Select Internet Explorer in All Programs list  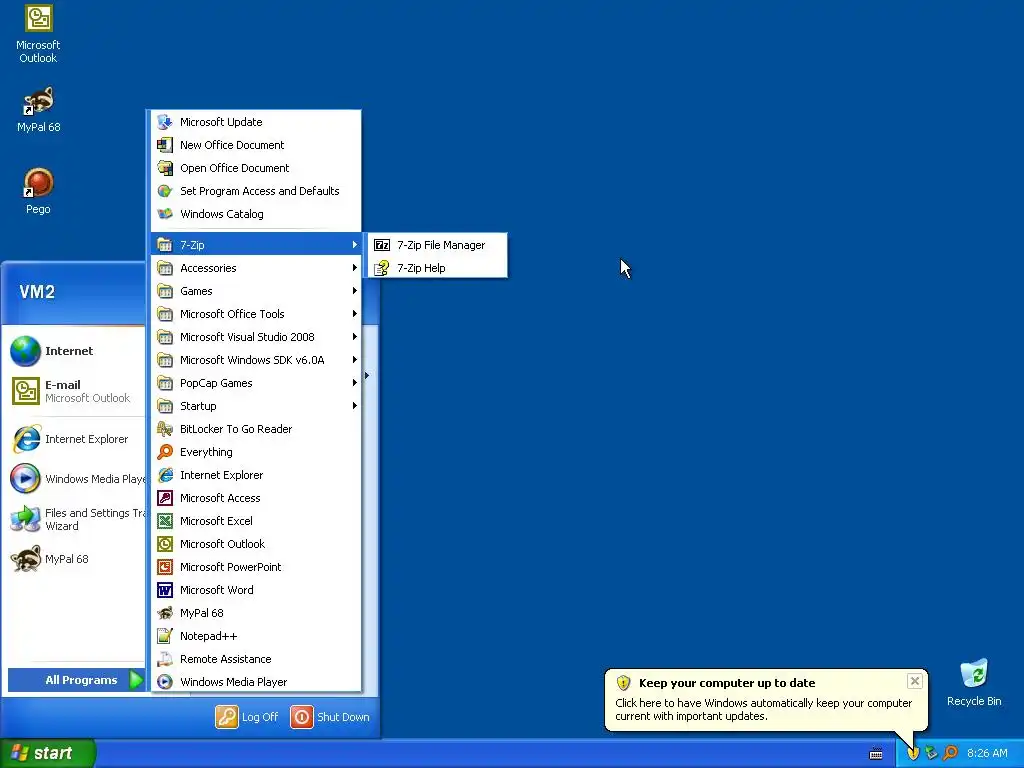[x=256, y=475]
